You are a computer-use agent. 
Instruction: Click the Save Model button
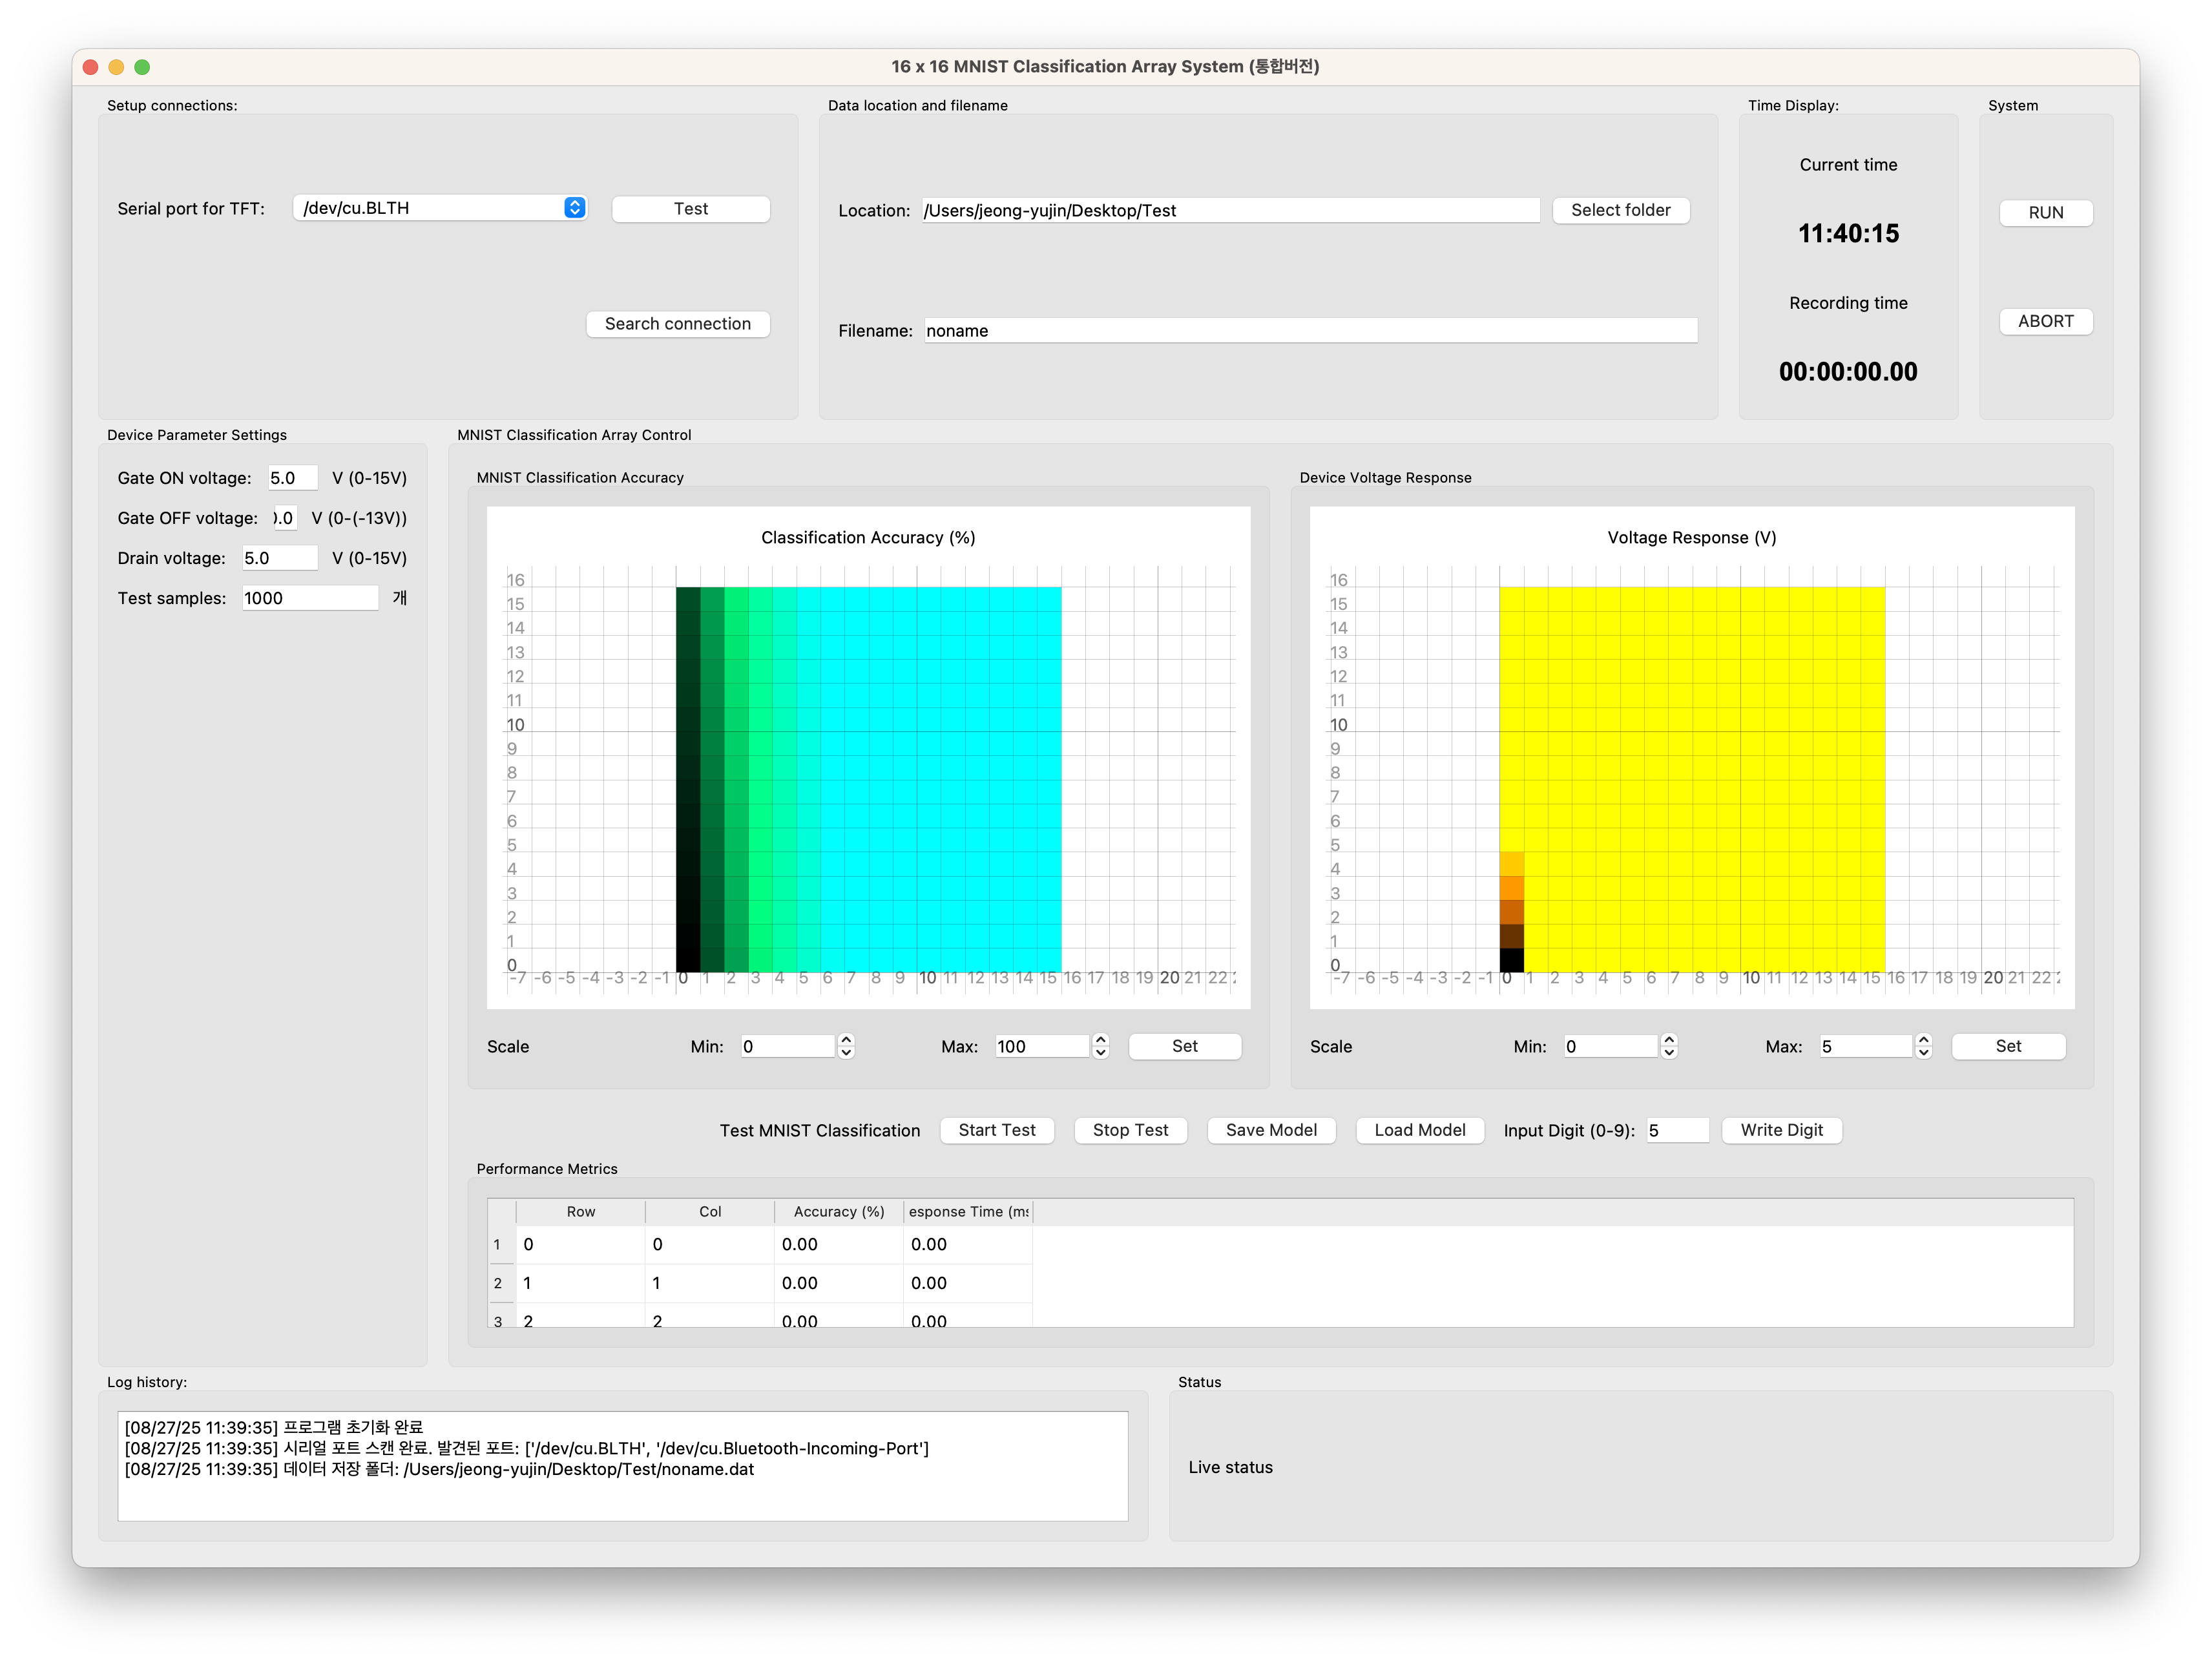[1270, 1130]
